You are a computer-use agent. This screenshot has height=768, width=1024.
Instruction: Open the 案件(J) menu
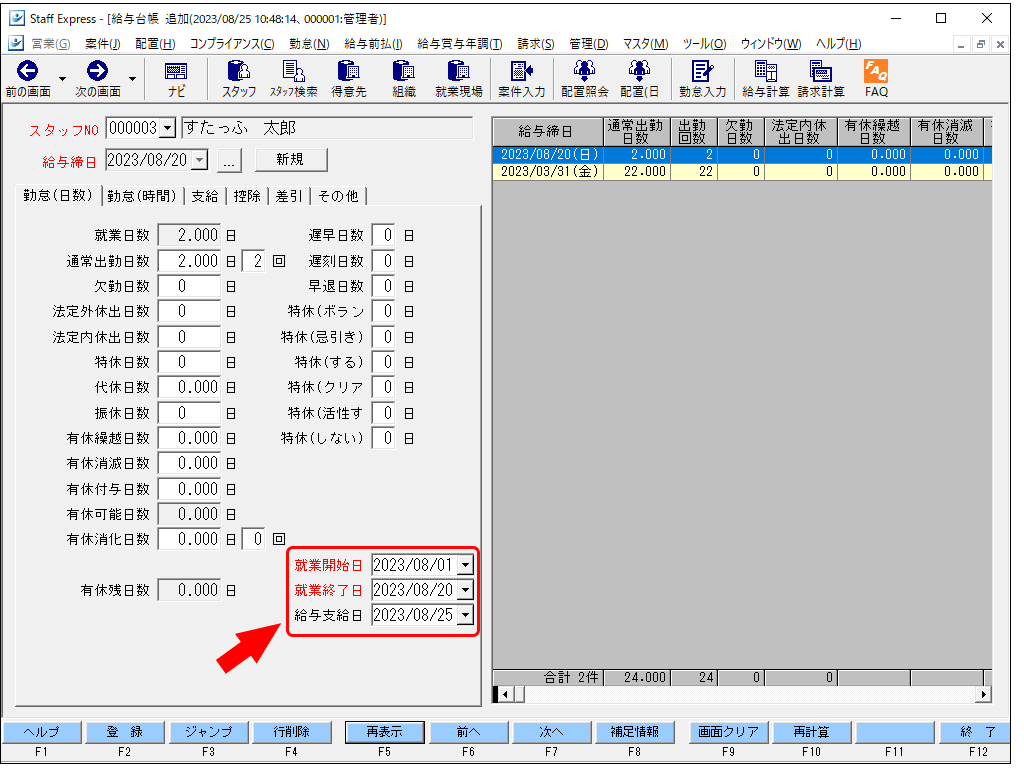coord(103,44)
